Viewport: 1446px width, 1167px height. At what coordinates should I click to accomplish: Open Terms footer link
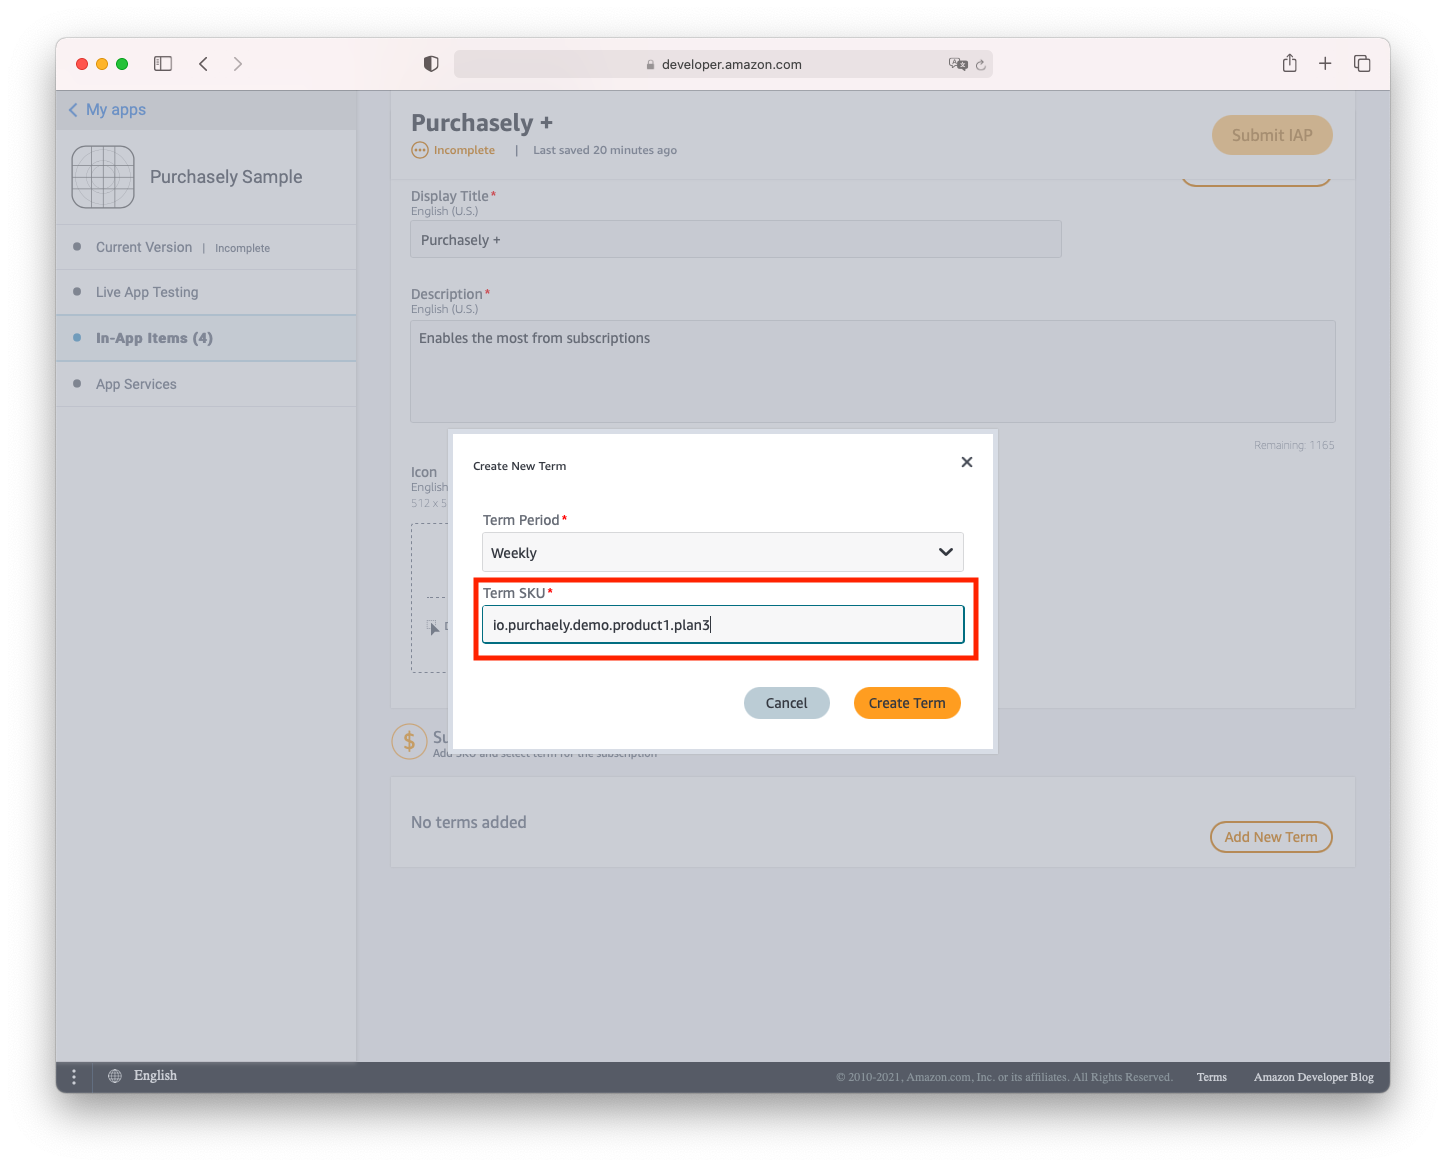(x=1212, y=1077)
